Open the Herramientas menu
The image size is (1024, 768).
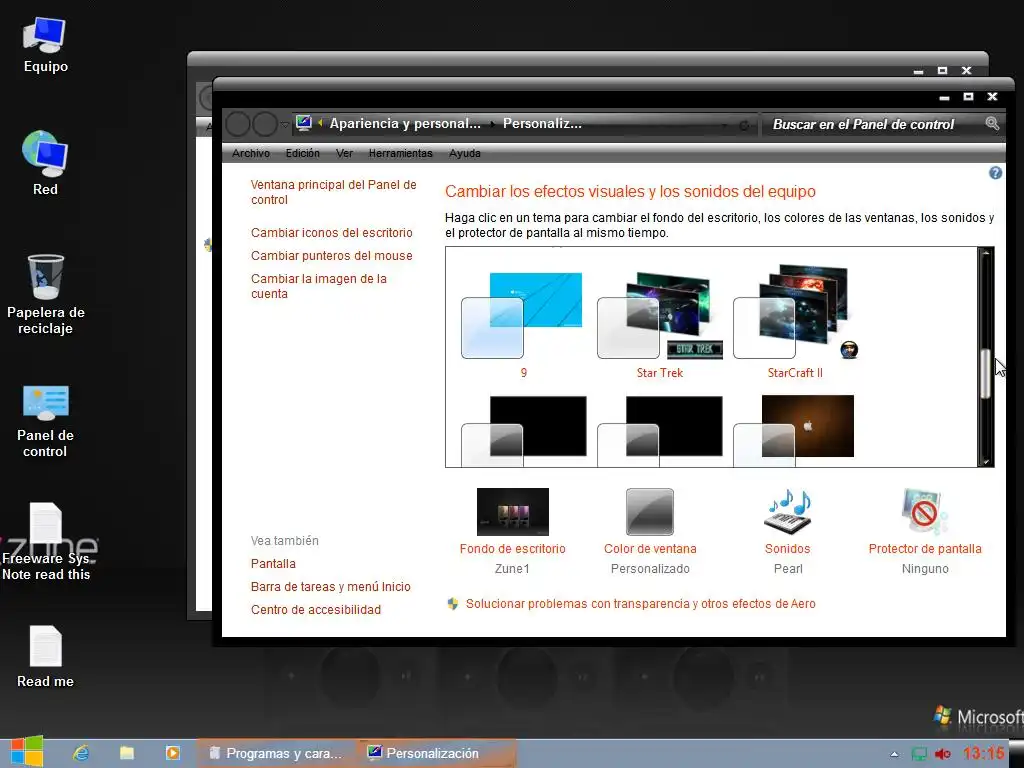tap(400, 153)
